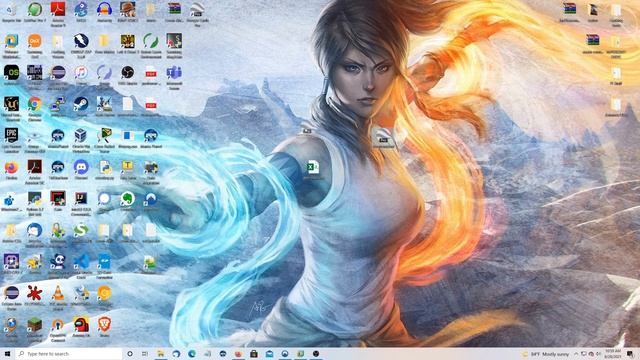Launch Minecraft from the desktop
This screenshot has width=640, height=360.
[35, 329]
